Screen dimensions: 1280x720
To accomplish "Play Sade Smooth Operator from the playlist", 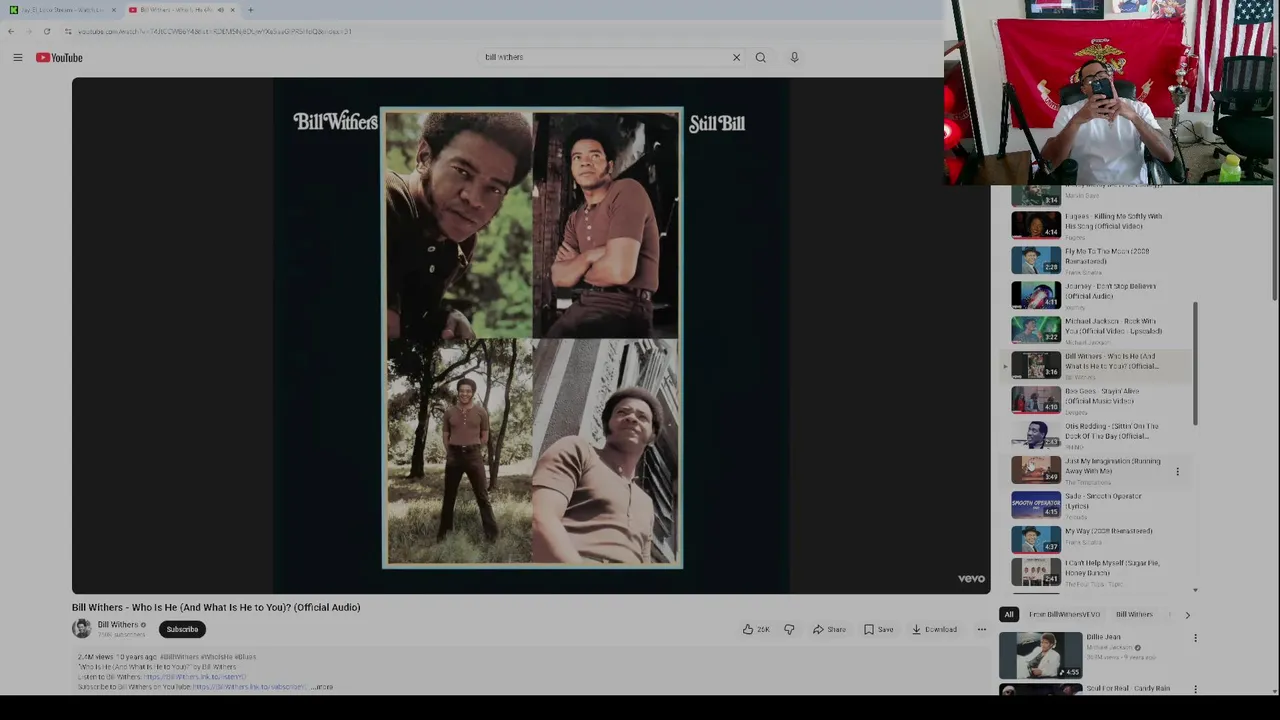I will pyautogui.click(x=1098, y=505).
